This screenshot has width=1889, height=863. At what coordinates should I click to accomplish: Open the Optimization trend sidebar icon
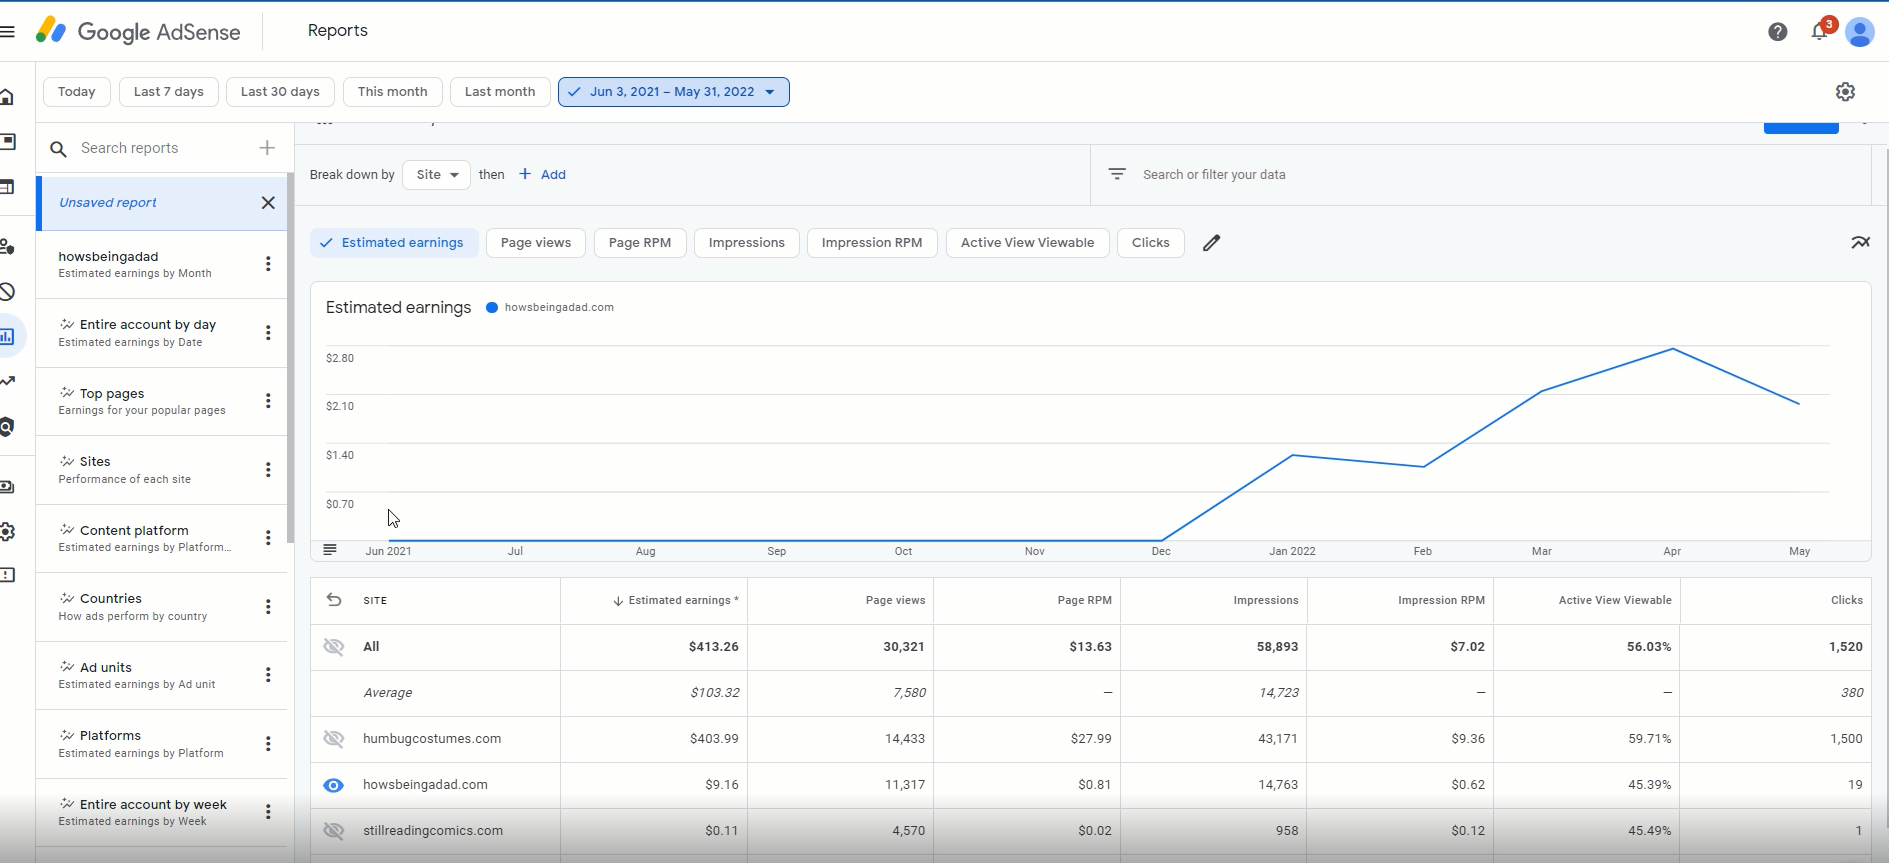coord(7,381)
